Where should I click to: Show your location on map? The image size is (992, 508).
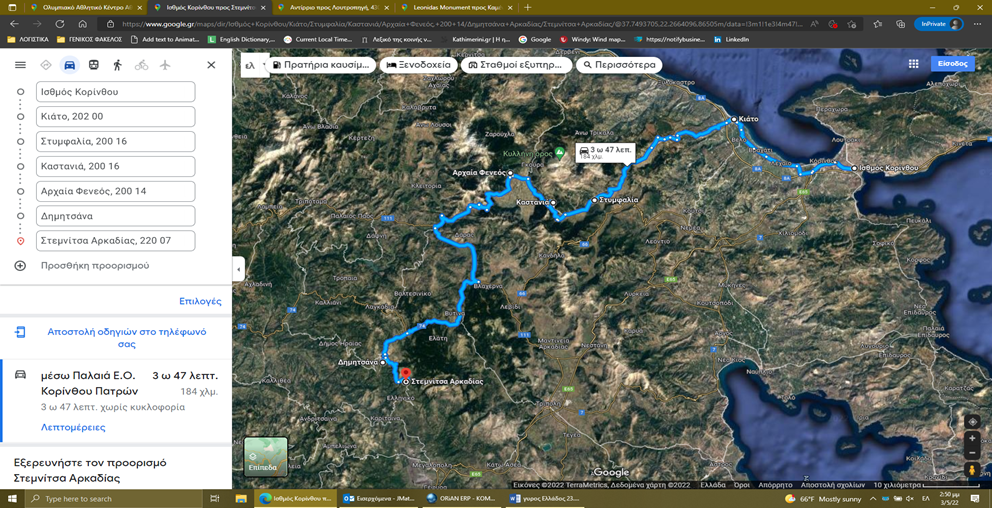tap(972, 422)
